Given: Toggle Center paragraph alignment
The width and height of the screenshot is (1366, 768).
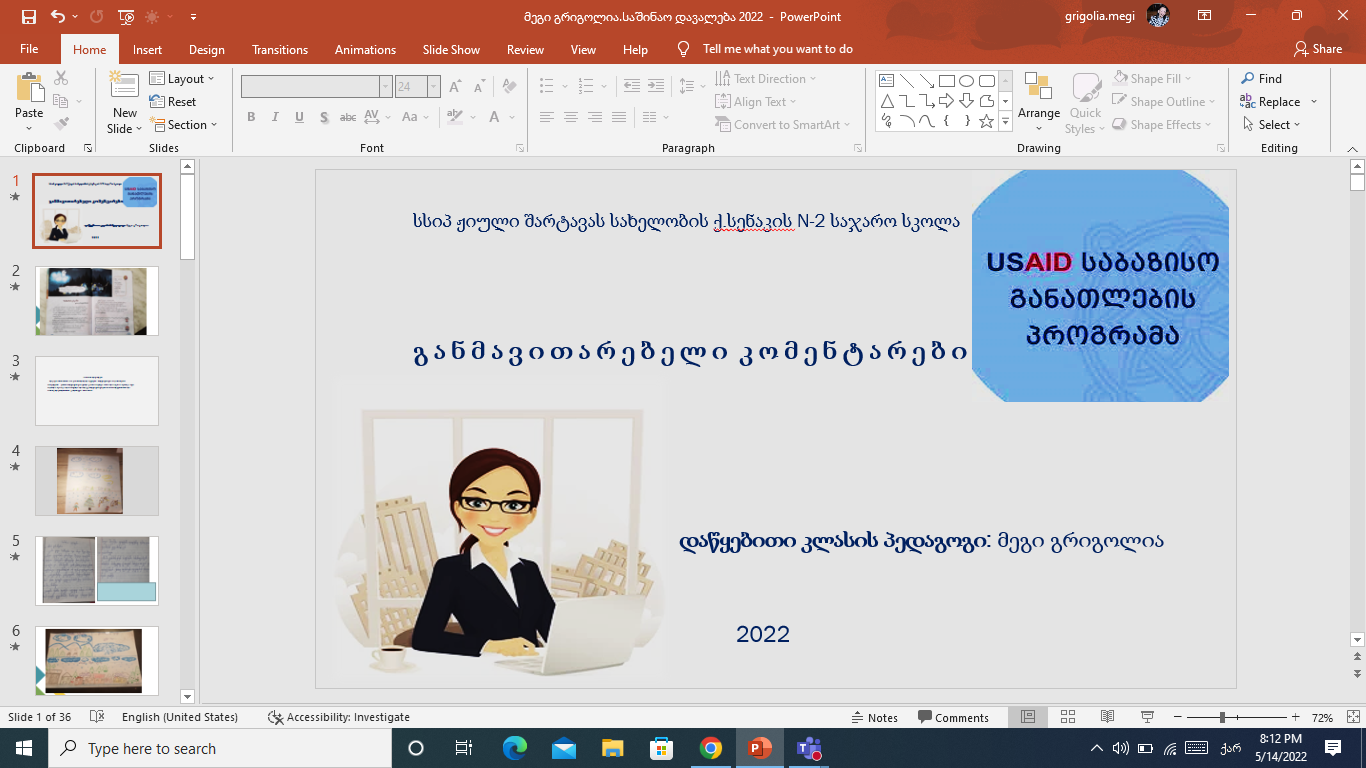Looking at the screenshot, I should 571,117.
